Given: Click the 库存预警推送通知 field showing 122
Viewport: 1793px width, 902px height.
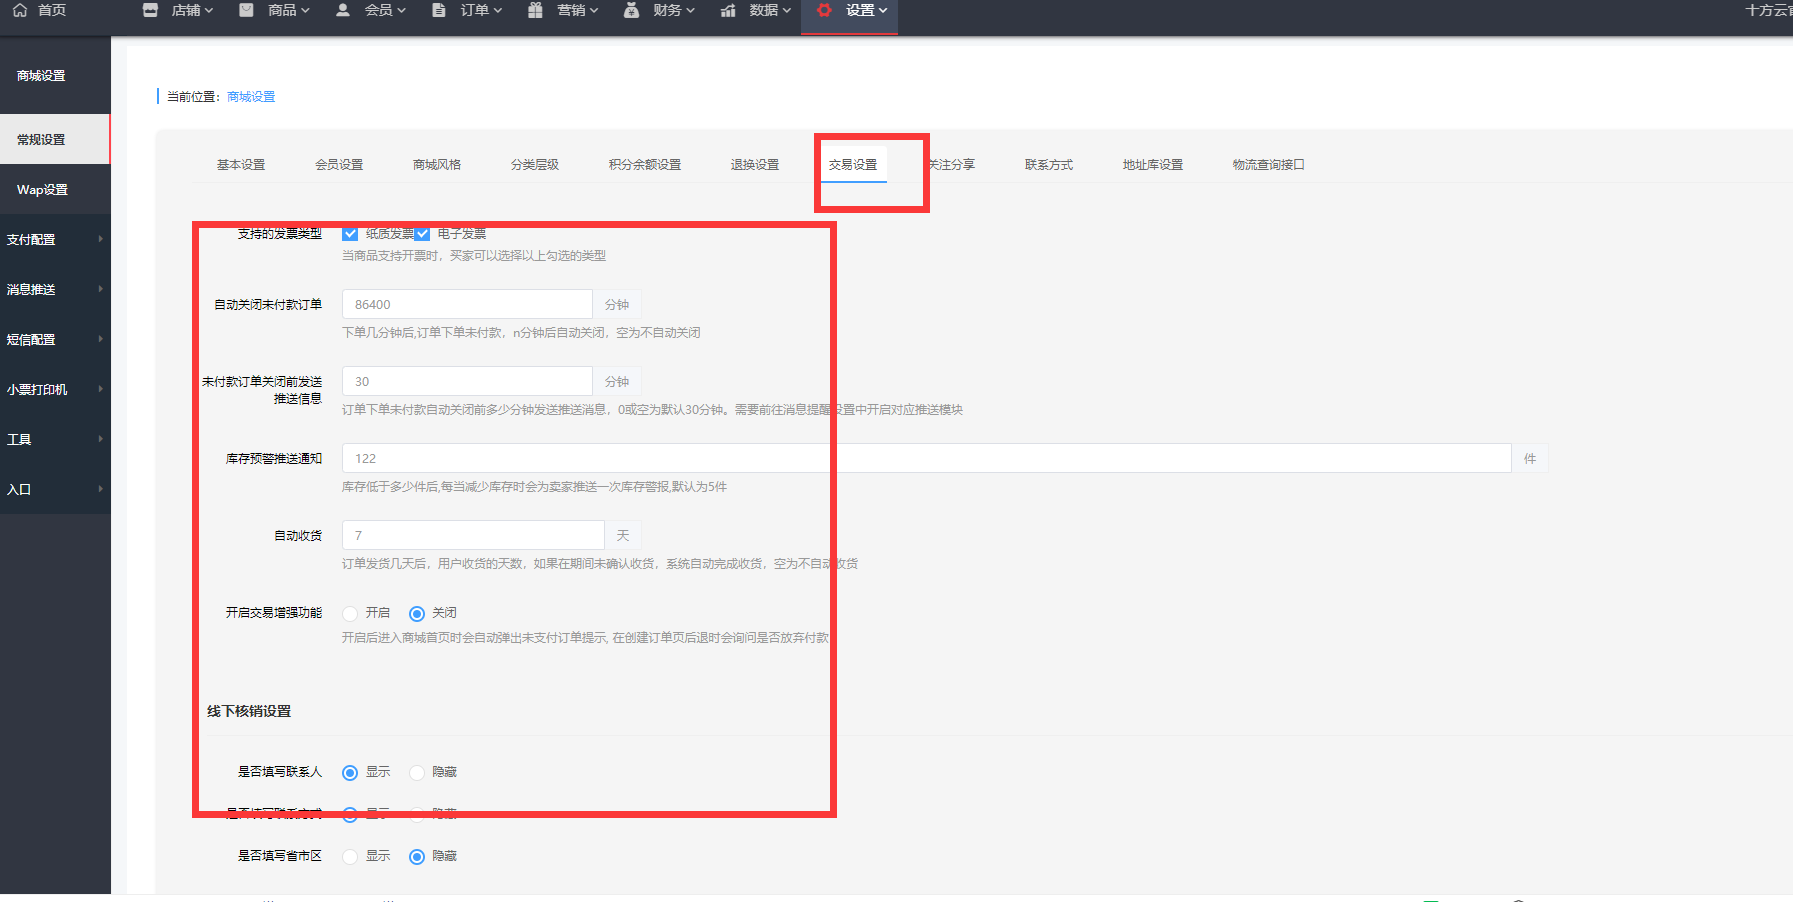Looking at the screenshot, I should pyautogui.click(x=926, y=458).
